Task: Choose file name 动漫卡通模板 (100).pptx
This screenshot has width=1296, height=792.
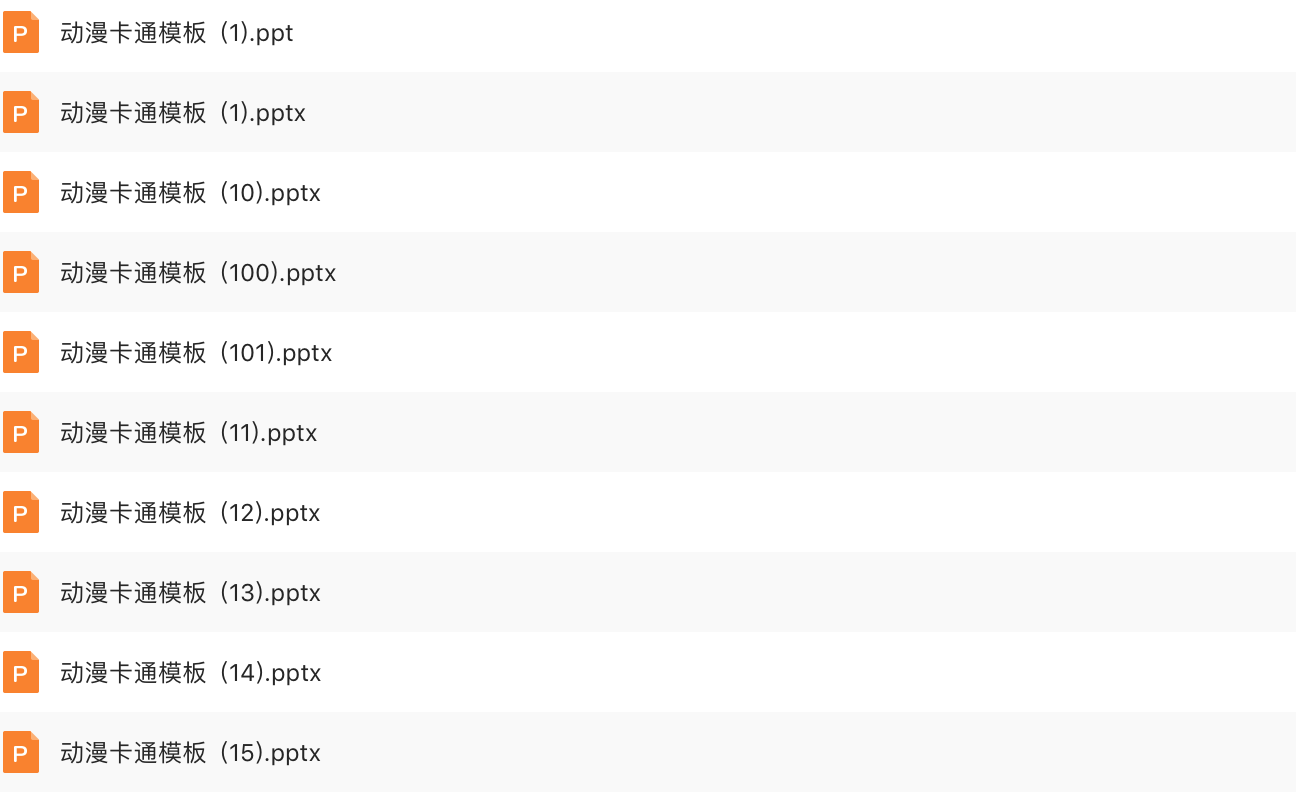Action: (x=198, y=273)
